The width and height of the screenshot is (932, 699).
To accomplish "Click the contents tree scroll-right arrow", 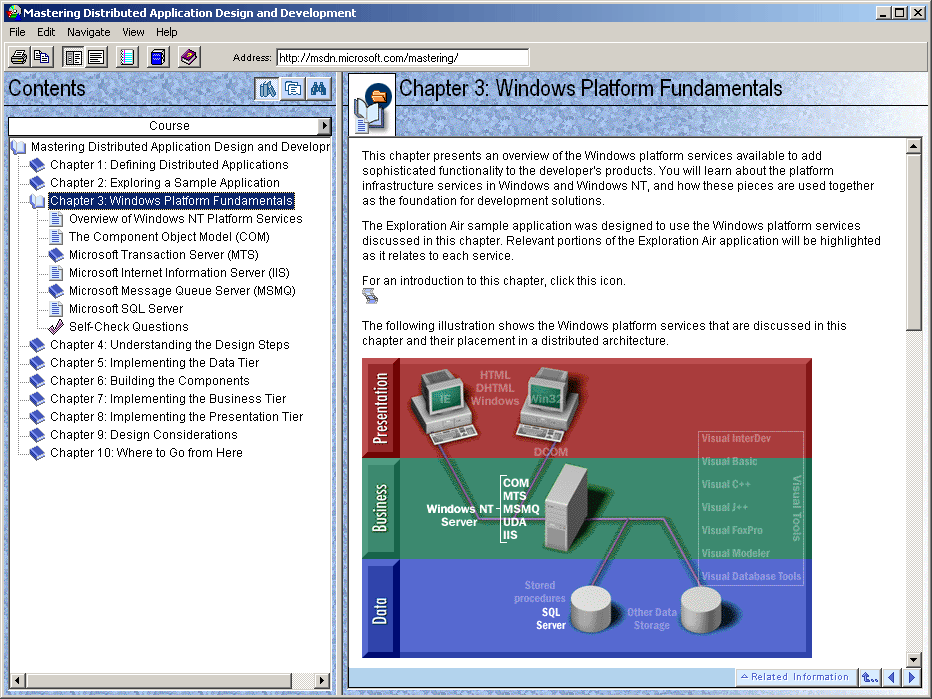I will coord(322,680).
